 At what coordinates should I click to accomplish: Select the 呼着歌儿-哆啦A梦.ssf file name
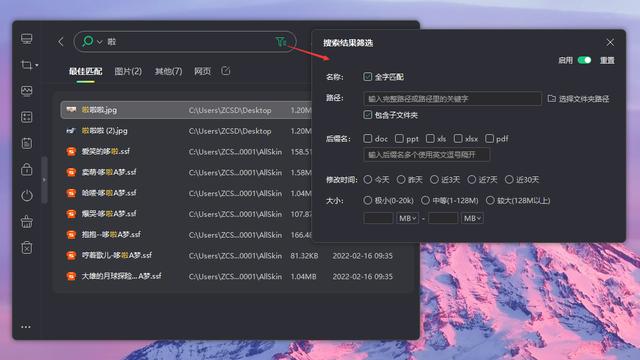(117, 256)
